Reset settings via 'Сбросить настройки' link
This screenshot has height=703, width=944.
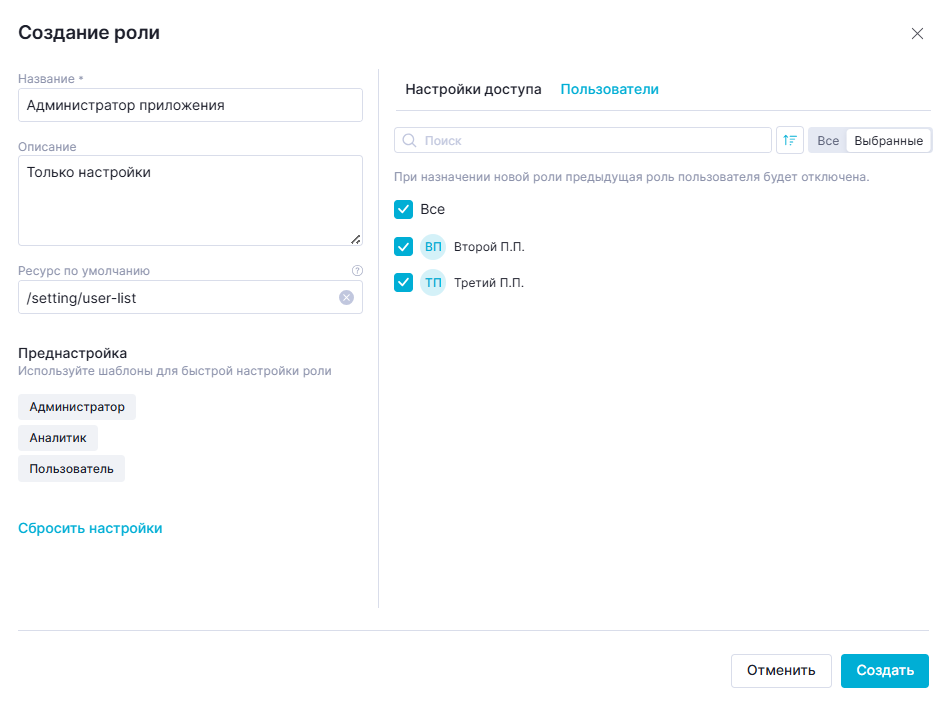(x=90, y=528)
